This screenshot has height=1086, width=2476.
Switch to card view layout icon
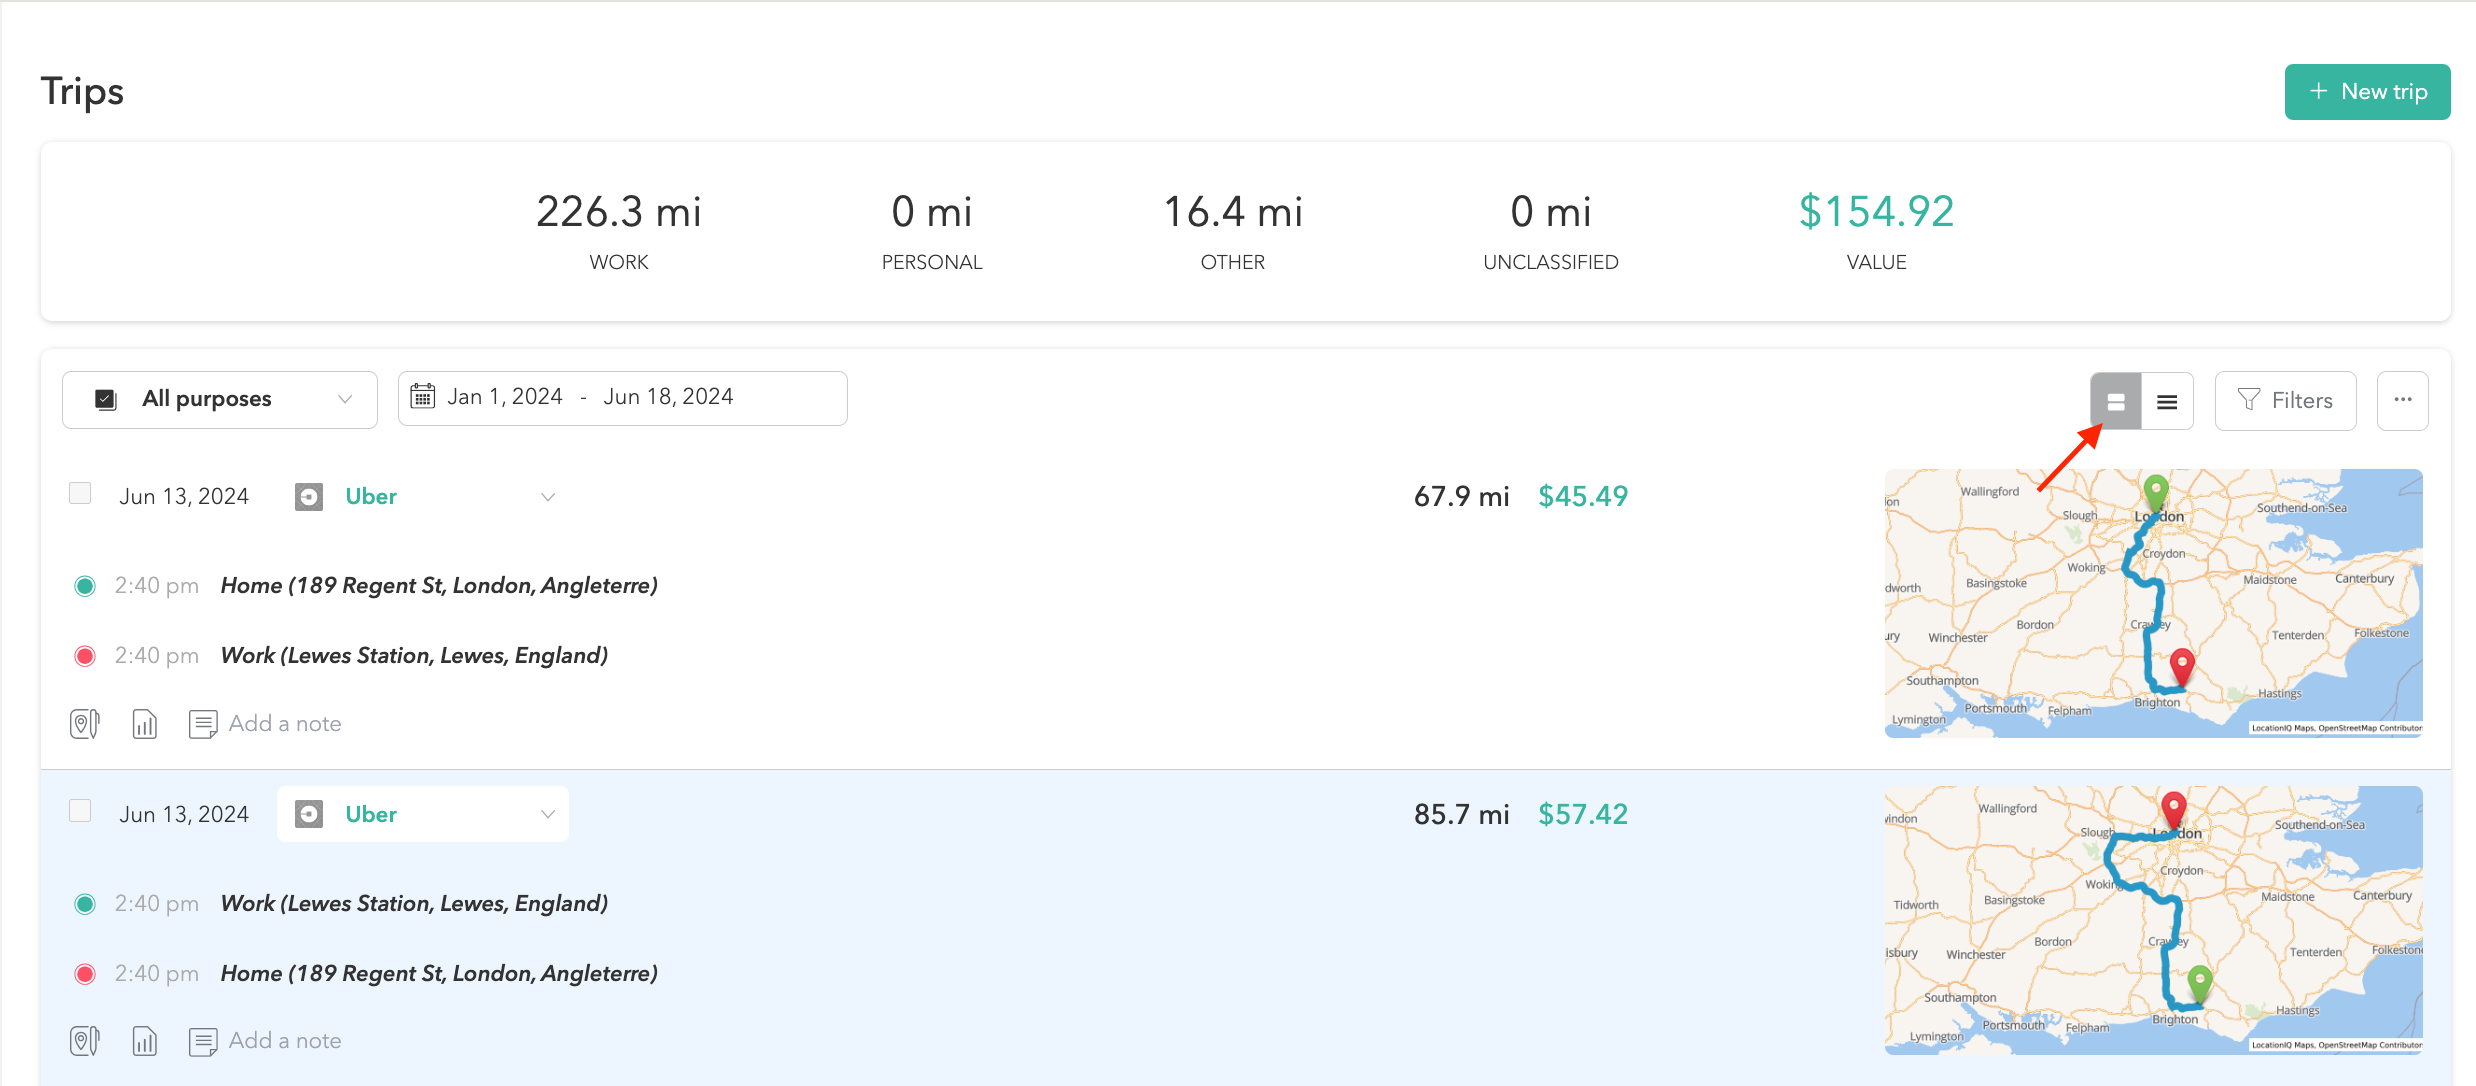pos(2115,401)
